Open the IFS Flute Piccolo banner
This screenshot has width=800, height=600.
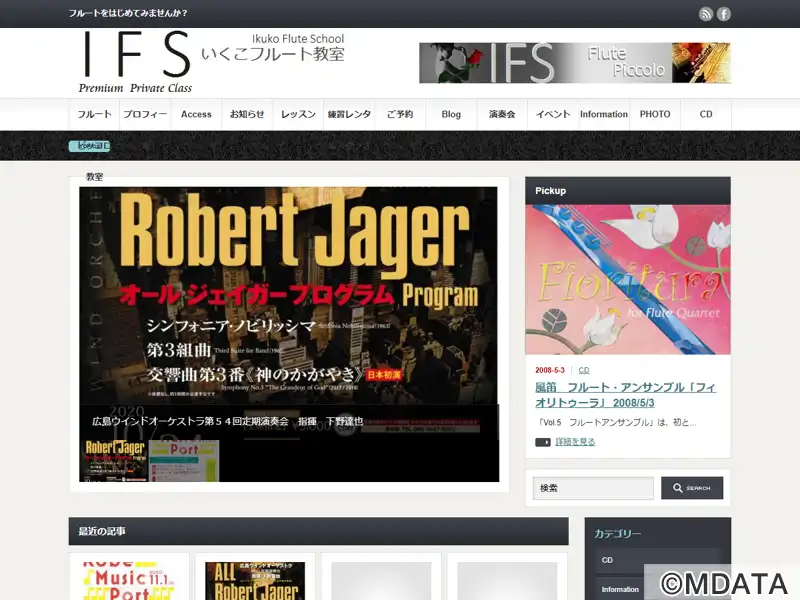pos(574,63)
